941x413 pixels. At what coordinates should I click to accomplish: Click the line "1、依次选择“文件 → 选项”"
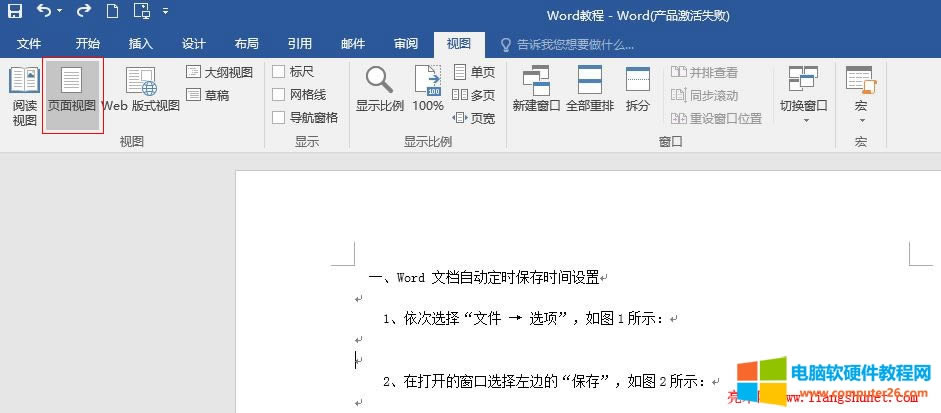(477, 319)
